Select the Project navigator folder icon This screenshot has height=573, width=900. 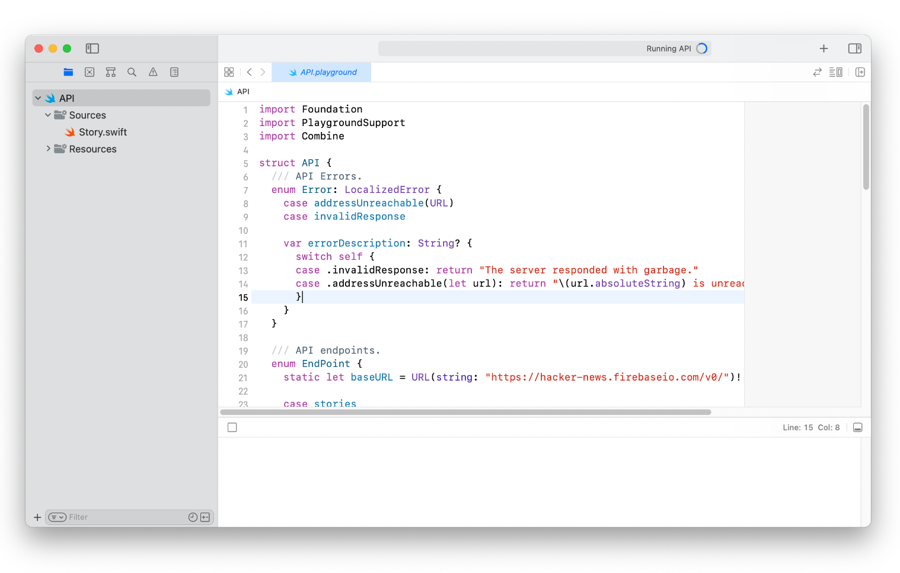click(x=68, y=72)
